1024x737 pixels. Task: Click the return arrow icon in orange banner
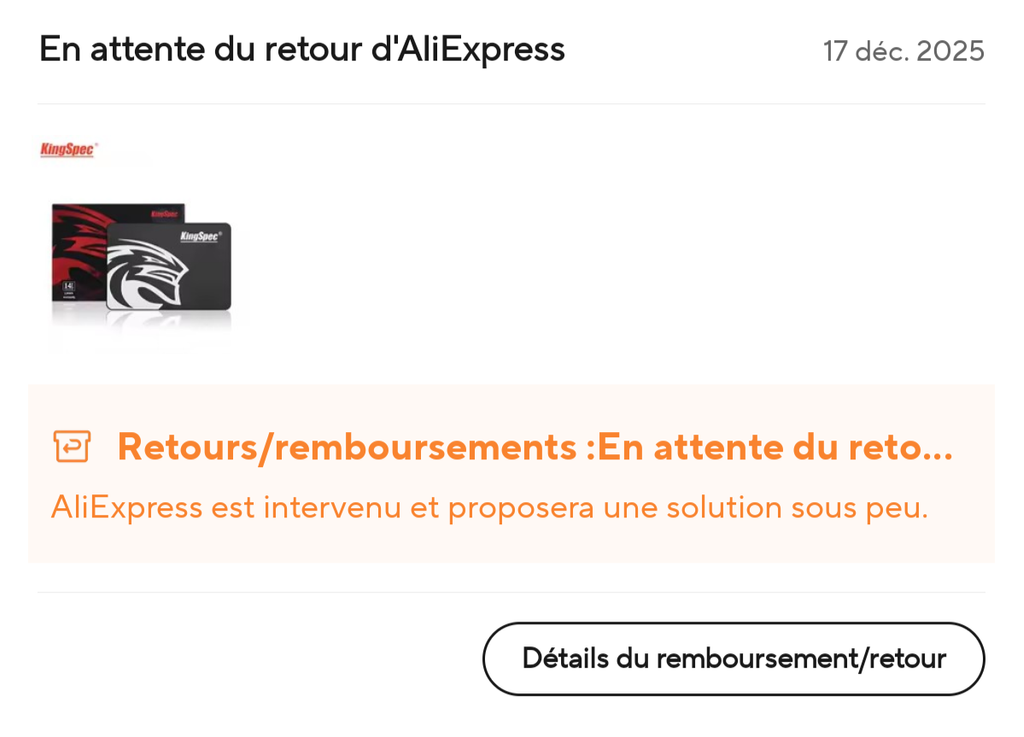pyautogui.click(x=72, y=447)
